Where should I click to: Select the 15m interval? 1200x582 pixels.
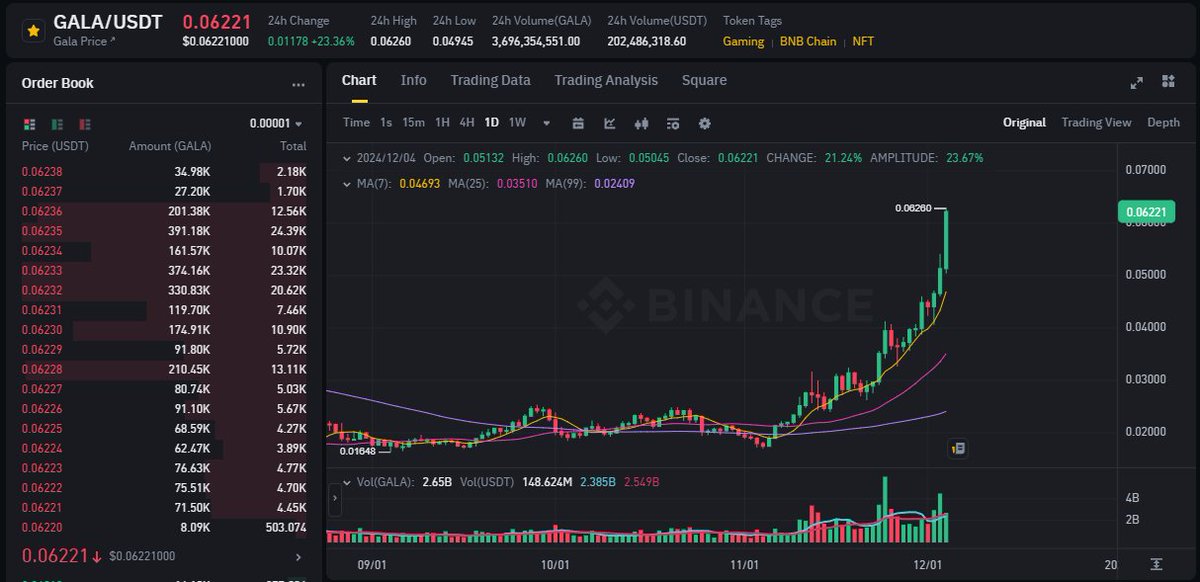[x=413, y=123]
